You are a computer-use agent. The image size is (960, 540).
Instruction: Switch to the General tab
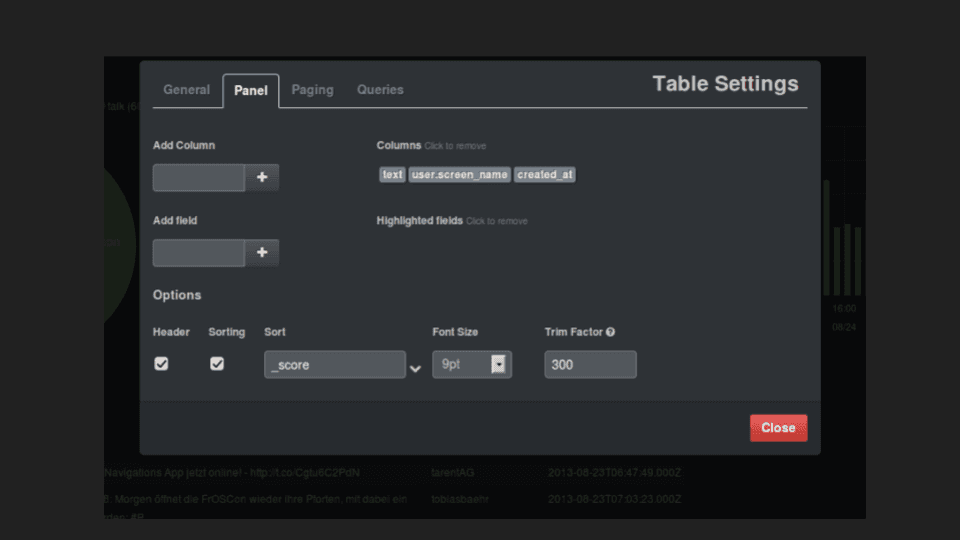186,90
